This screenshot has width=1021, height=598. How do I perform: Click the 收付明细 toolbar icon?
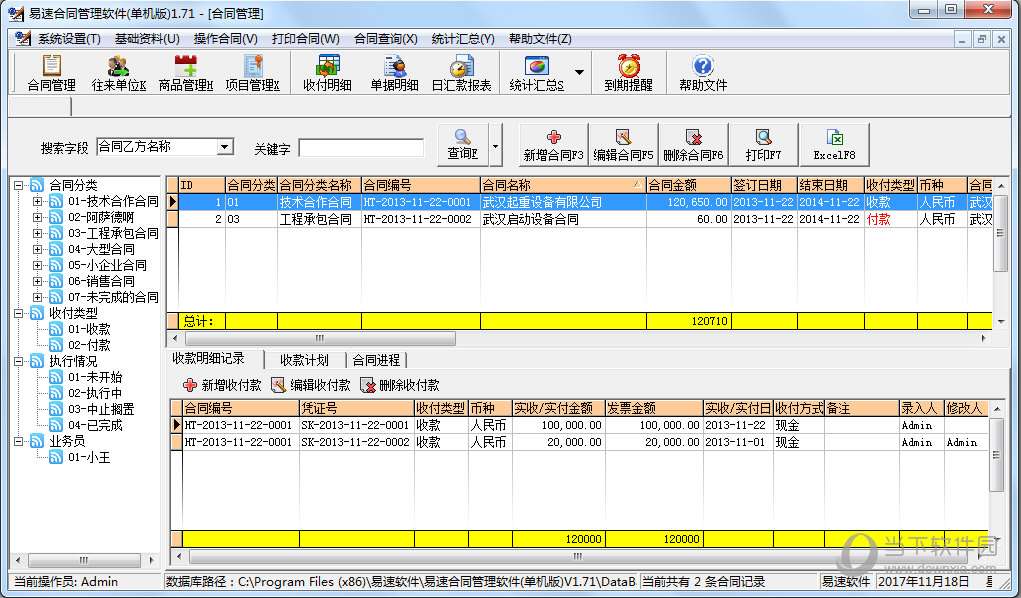(327, 73)
